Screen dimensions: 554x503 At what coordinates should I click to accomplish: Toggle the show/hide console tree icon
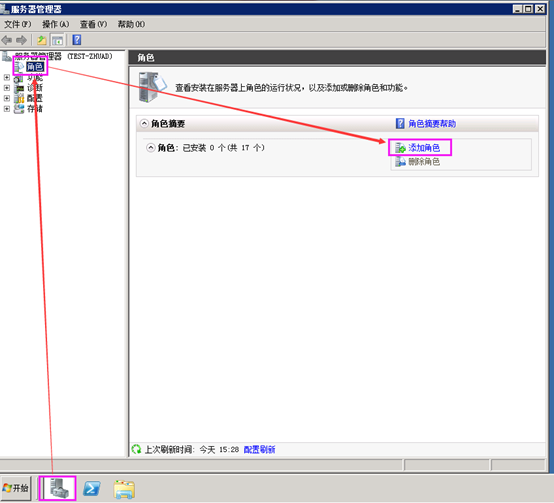click(x=57, y=40)
